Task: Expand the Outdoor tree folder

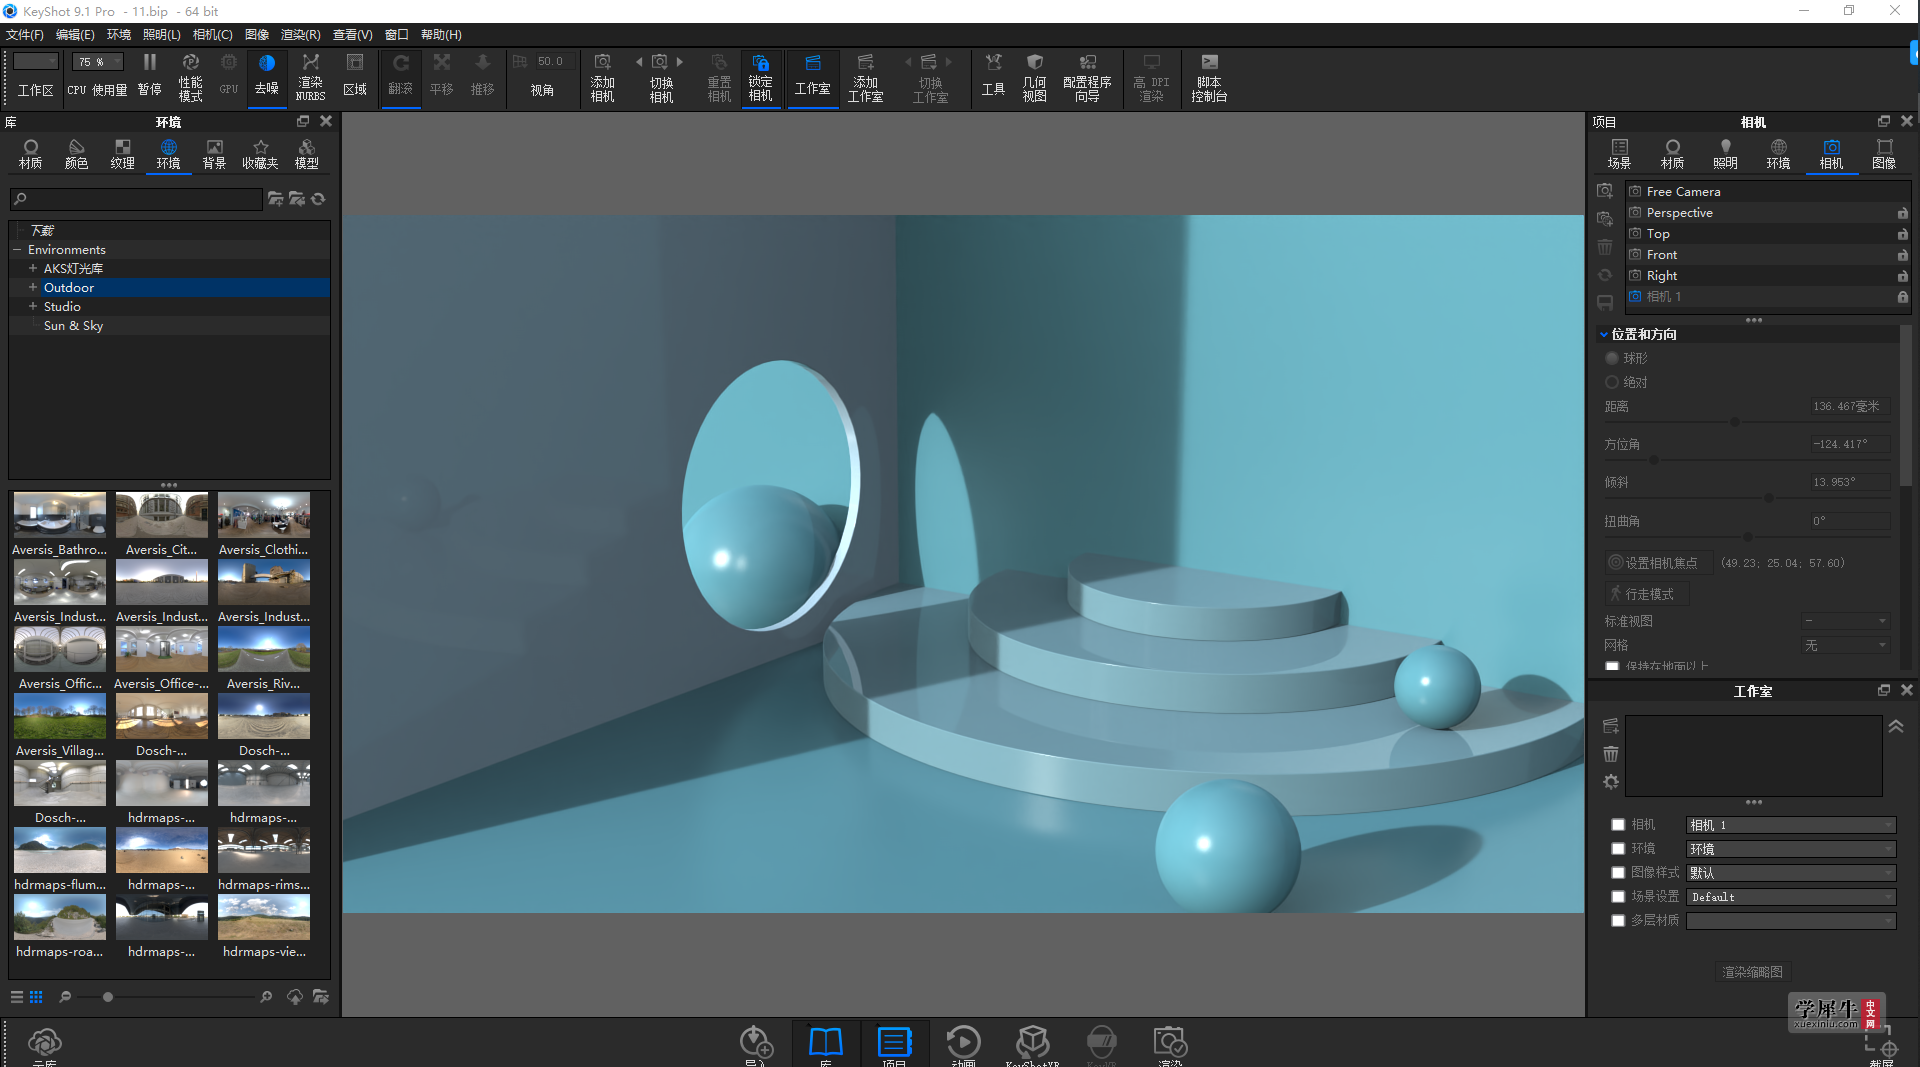Action: click(33, 287)
